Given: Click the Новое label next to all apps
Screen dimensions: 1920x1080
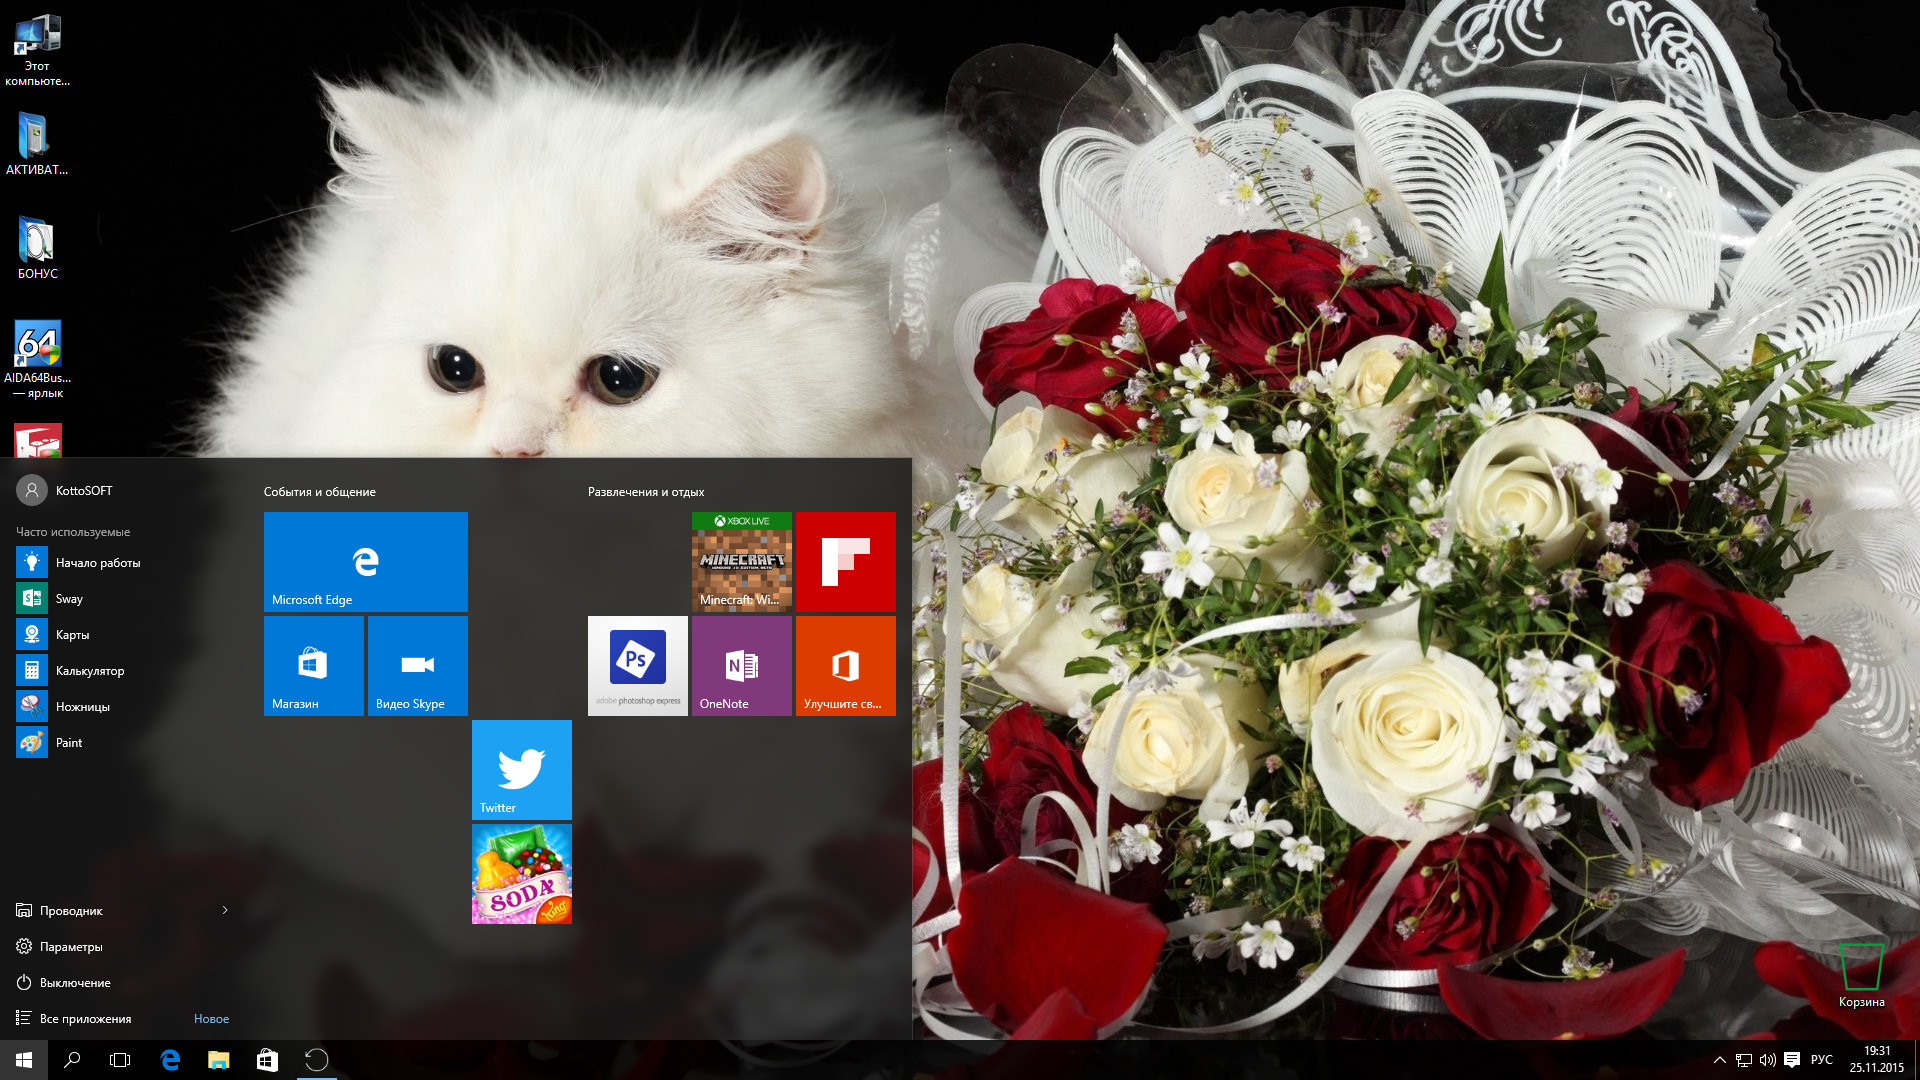Looking at the screenshot, I should pyautogui.click(x=211, y=1019).
